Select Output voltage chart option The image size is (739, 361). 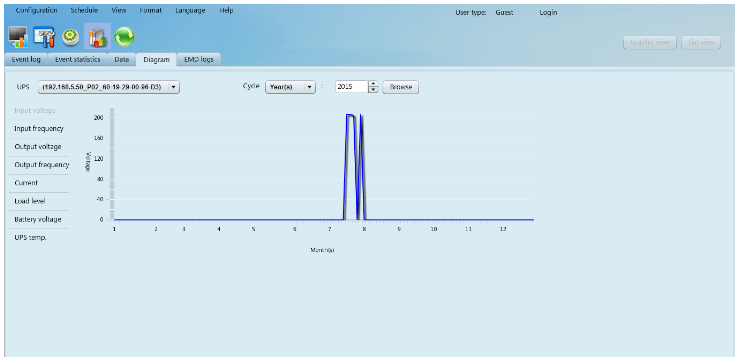point(38,147)
